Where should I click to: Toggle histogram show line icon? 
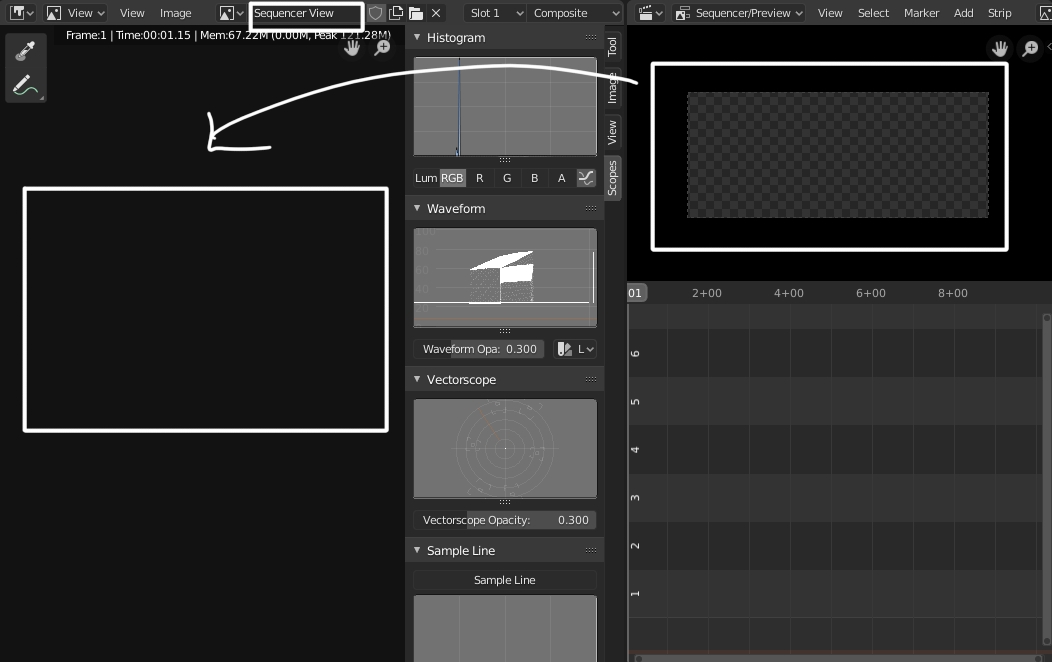click(x=586, y=178)
